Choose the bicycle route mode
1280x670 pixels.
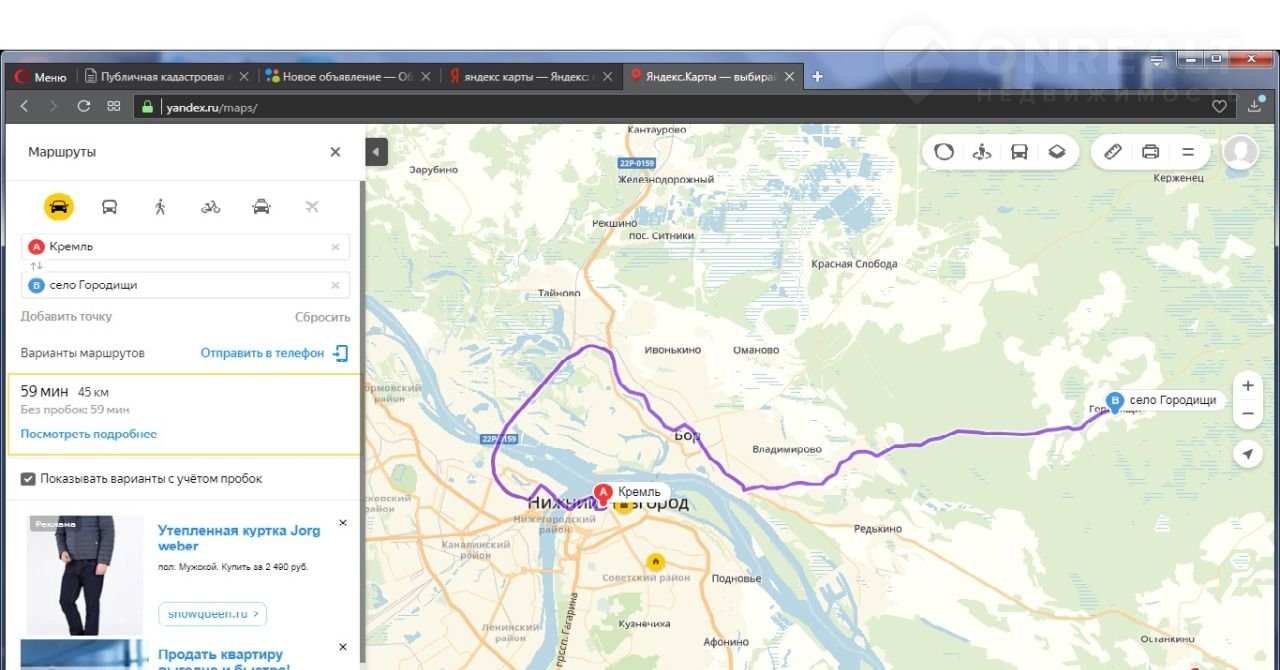click(210, 207)
